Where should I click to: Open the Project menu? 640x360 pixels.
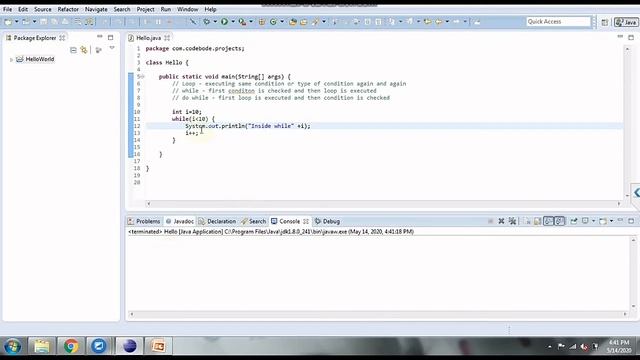coord(145,9)
